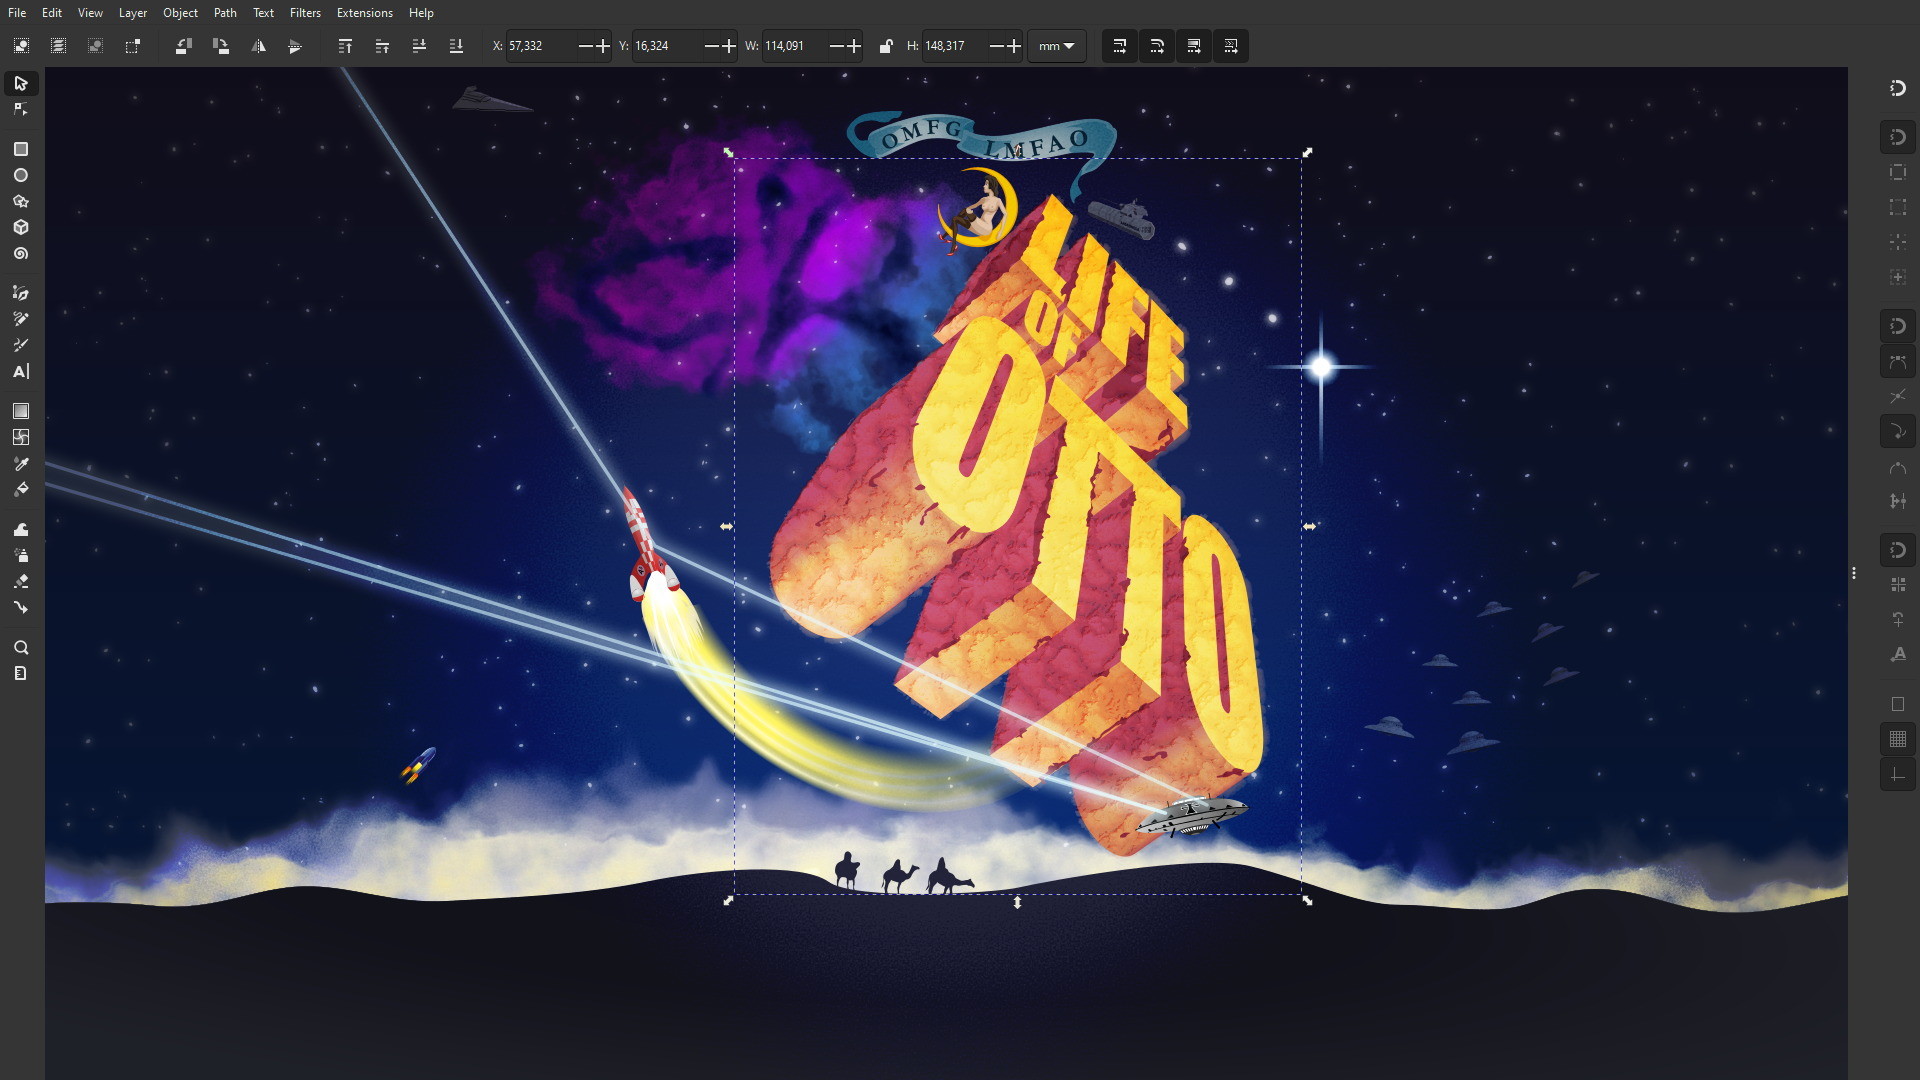
Task: Open the Filters menu
Action: coord(305,13)
